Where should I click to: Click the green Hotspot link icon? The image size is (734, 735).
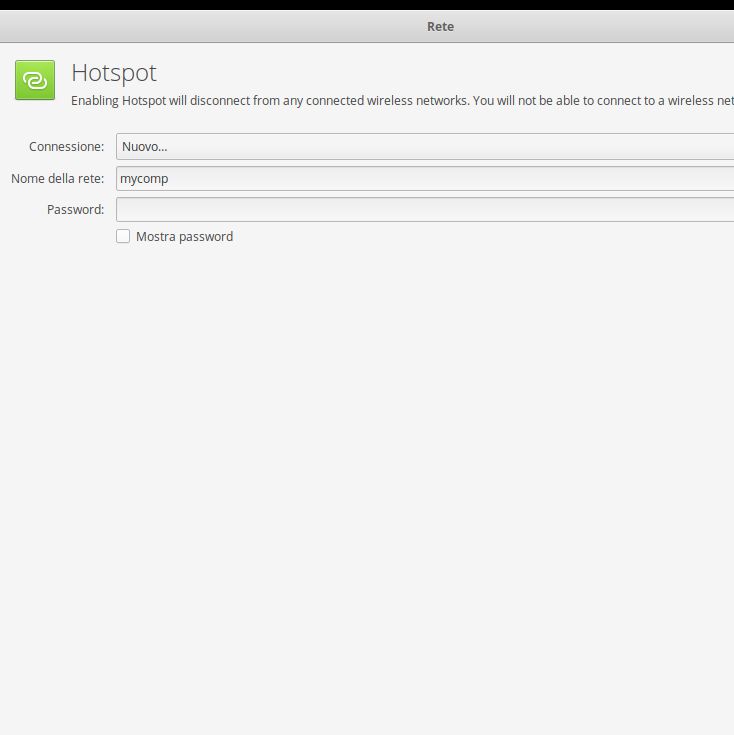(35, 80)
